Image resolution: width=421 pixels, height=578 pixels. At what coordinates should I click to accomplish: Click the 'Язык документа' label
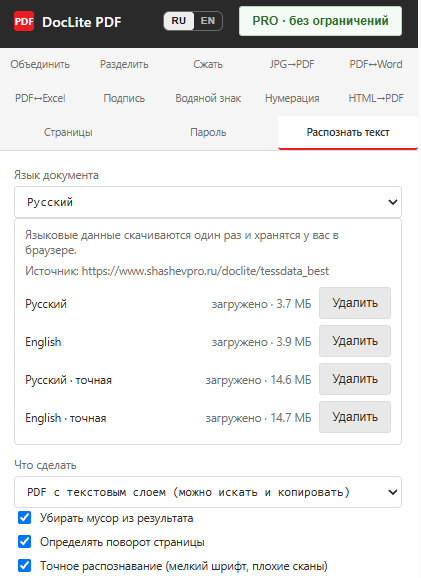(x=56, y=175)
